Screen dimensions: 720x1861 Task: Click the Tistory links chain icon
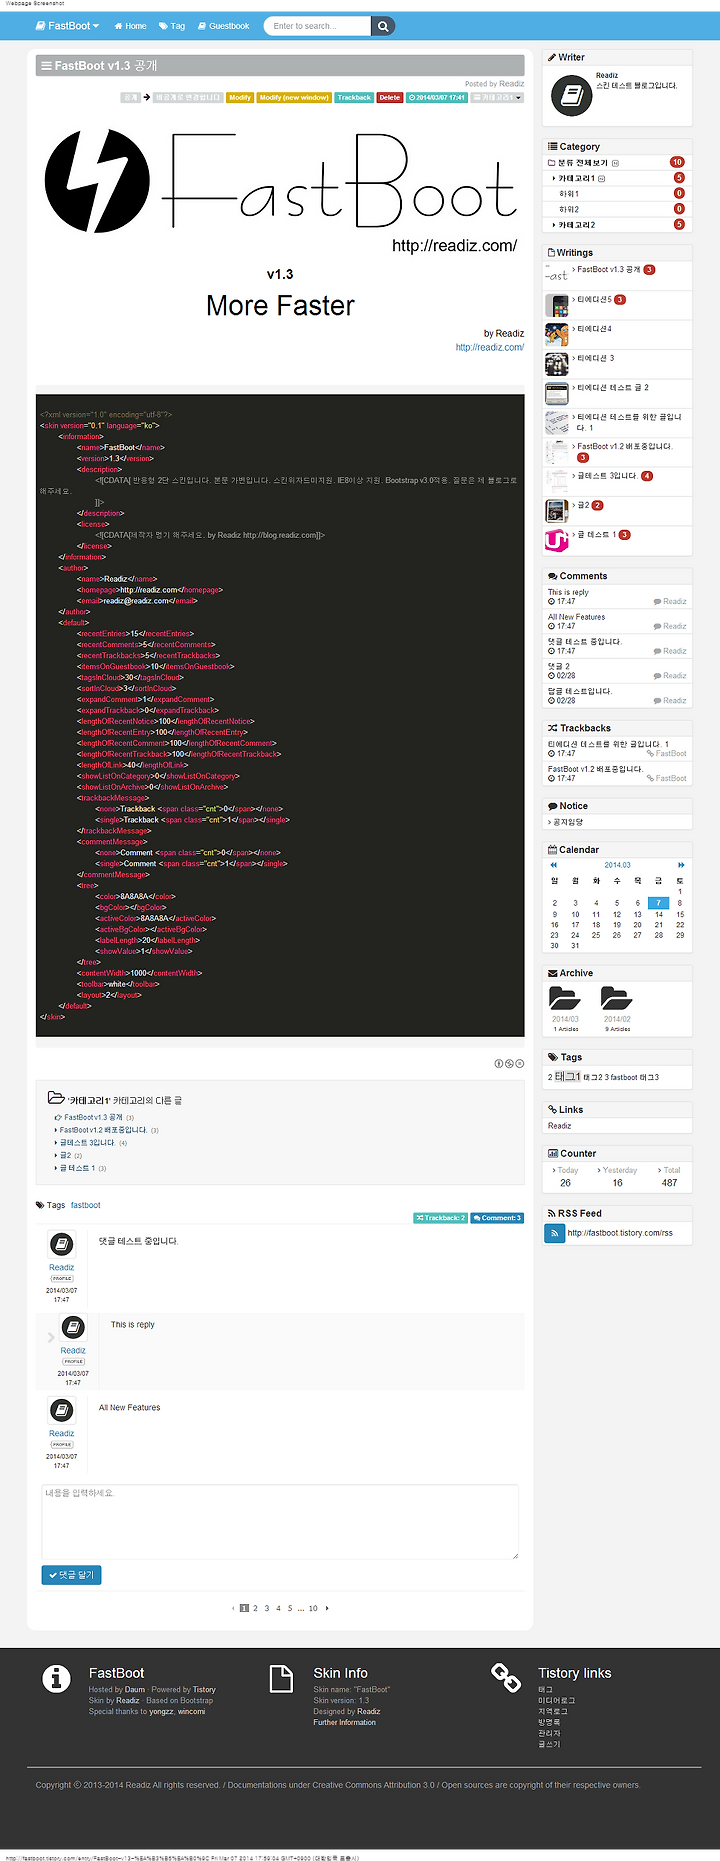pyautogui.click(x=506, y=1677)
